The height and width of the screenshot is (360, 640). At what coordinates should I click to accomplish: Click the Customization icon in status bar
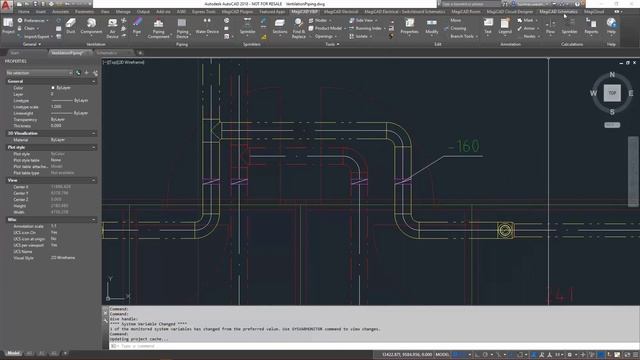(635, 354)
